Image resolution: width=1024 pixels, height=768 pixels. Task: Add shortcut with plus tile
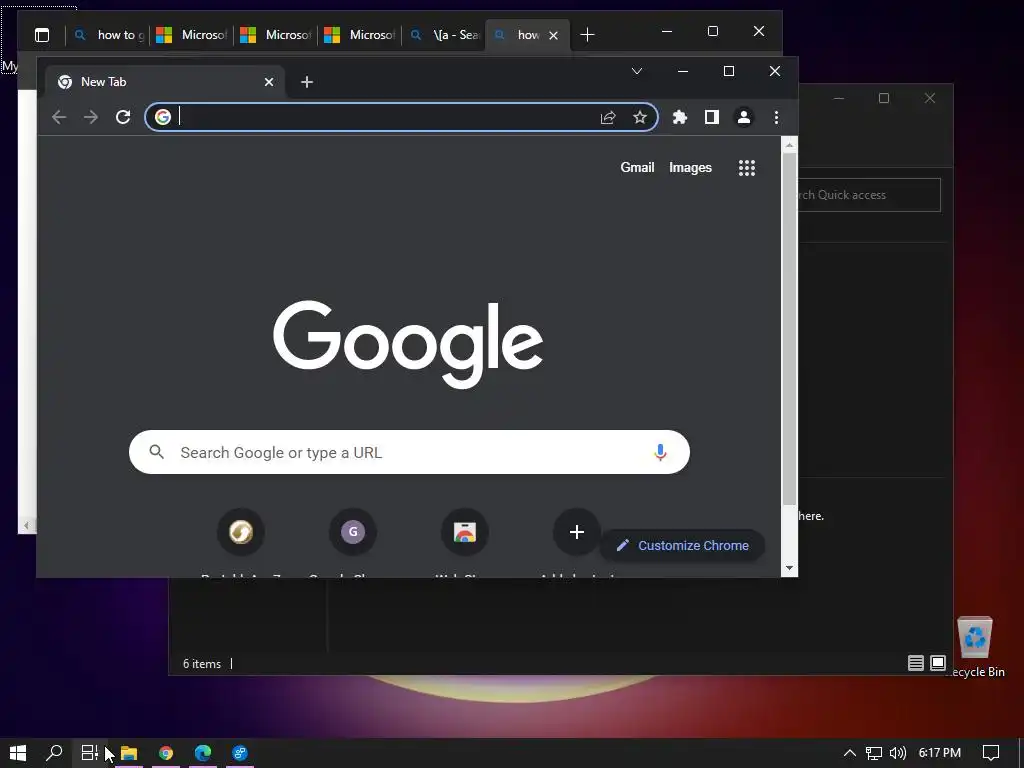(x=576, y=532)
